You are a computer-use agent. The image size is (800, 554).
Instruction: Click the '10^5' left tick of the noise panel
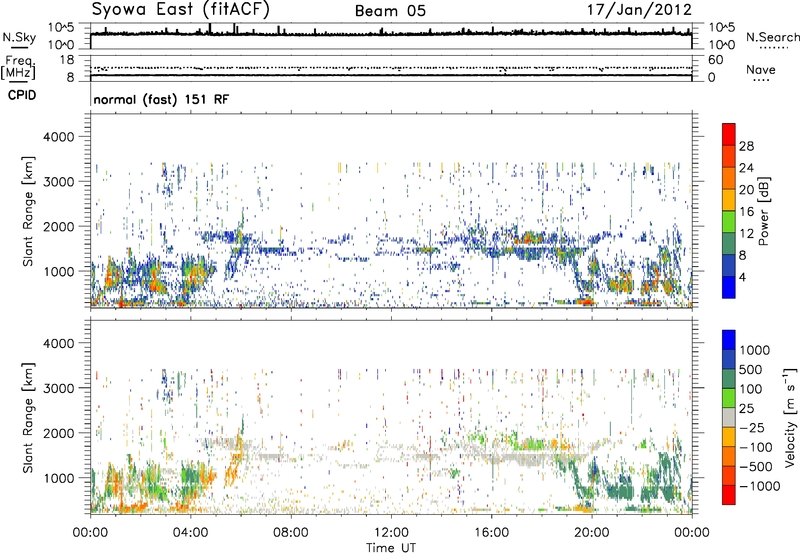[61, 28]
